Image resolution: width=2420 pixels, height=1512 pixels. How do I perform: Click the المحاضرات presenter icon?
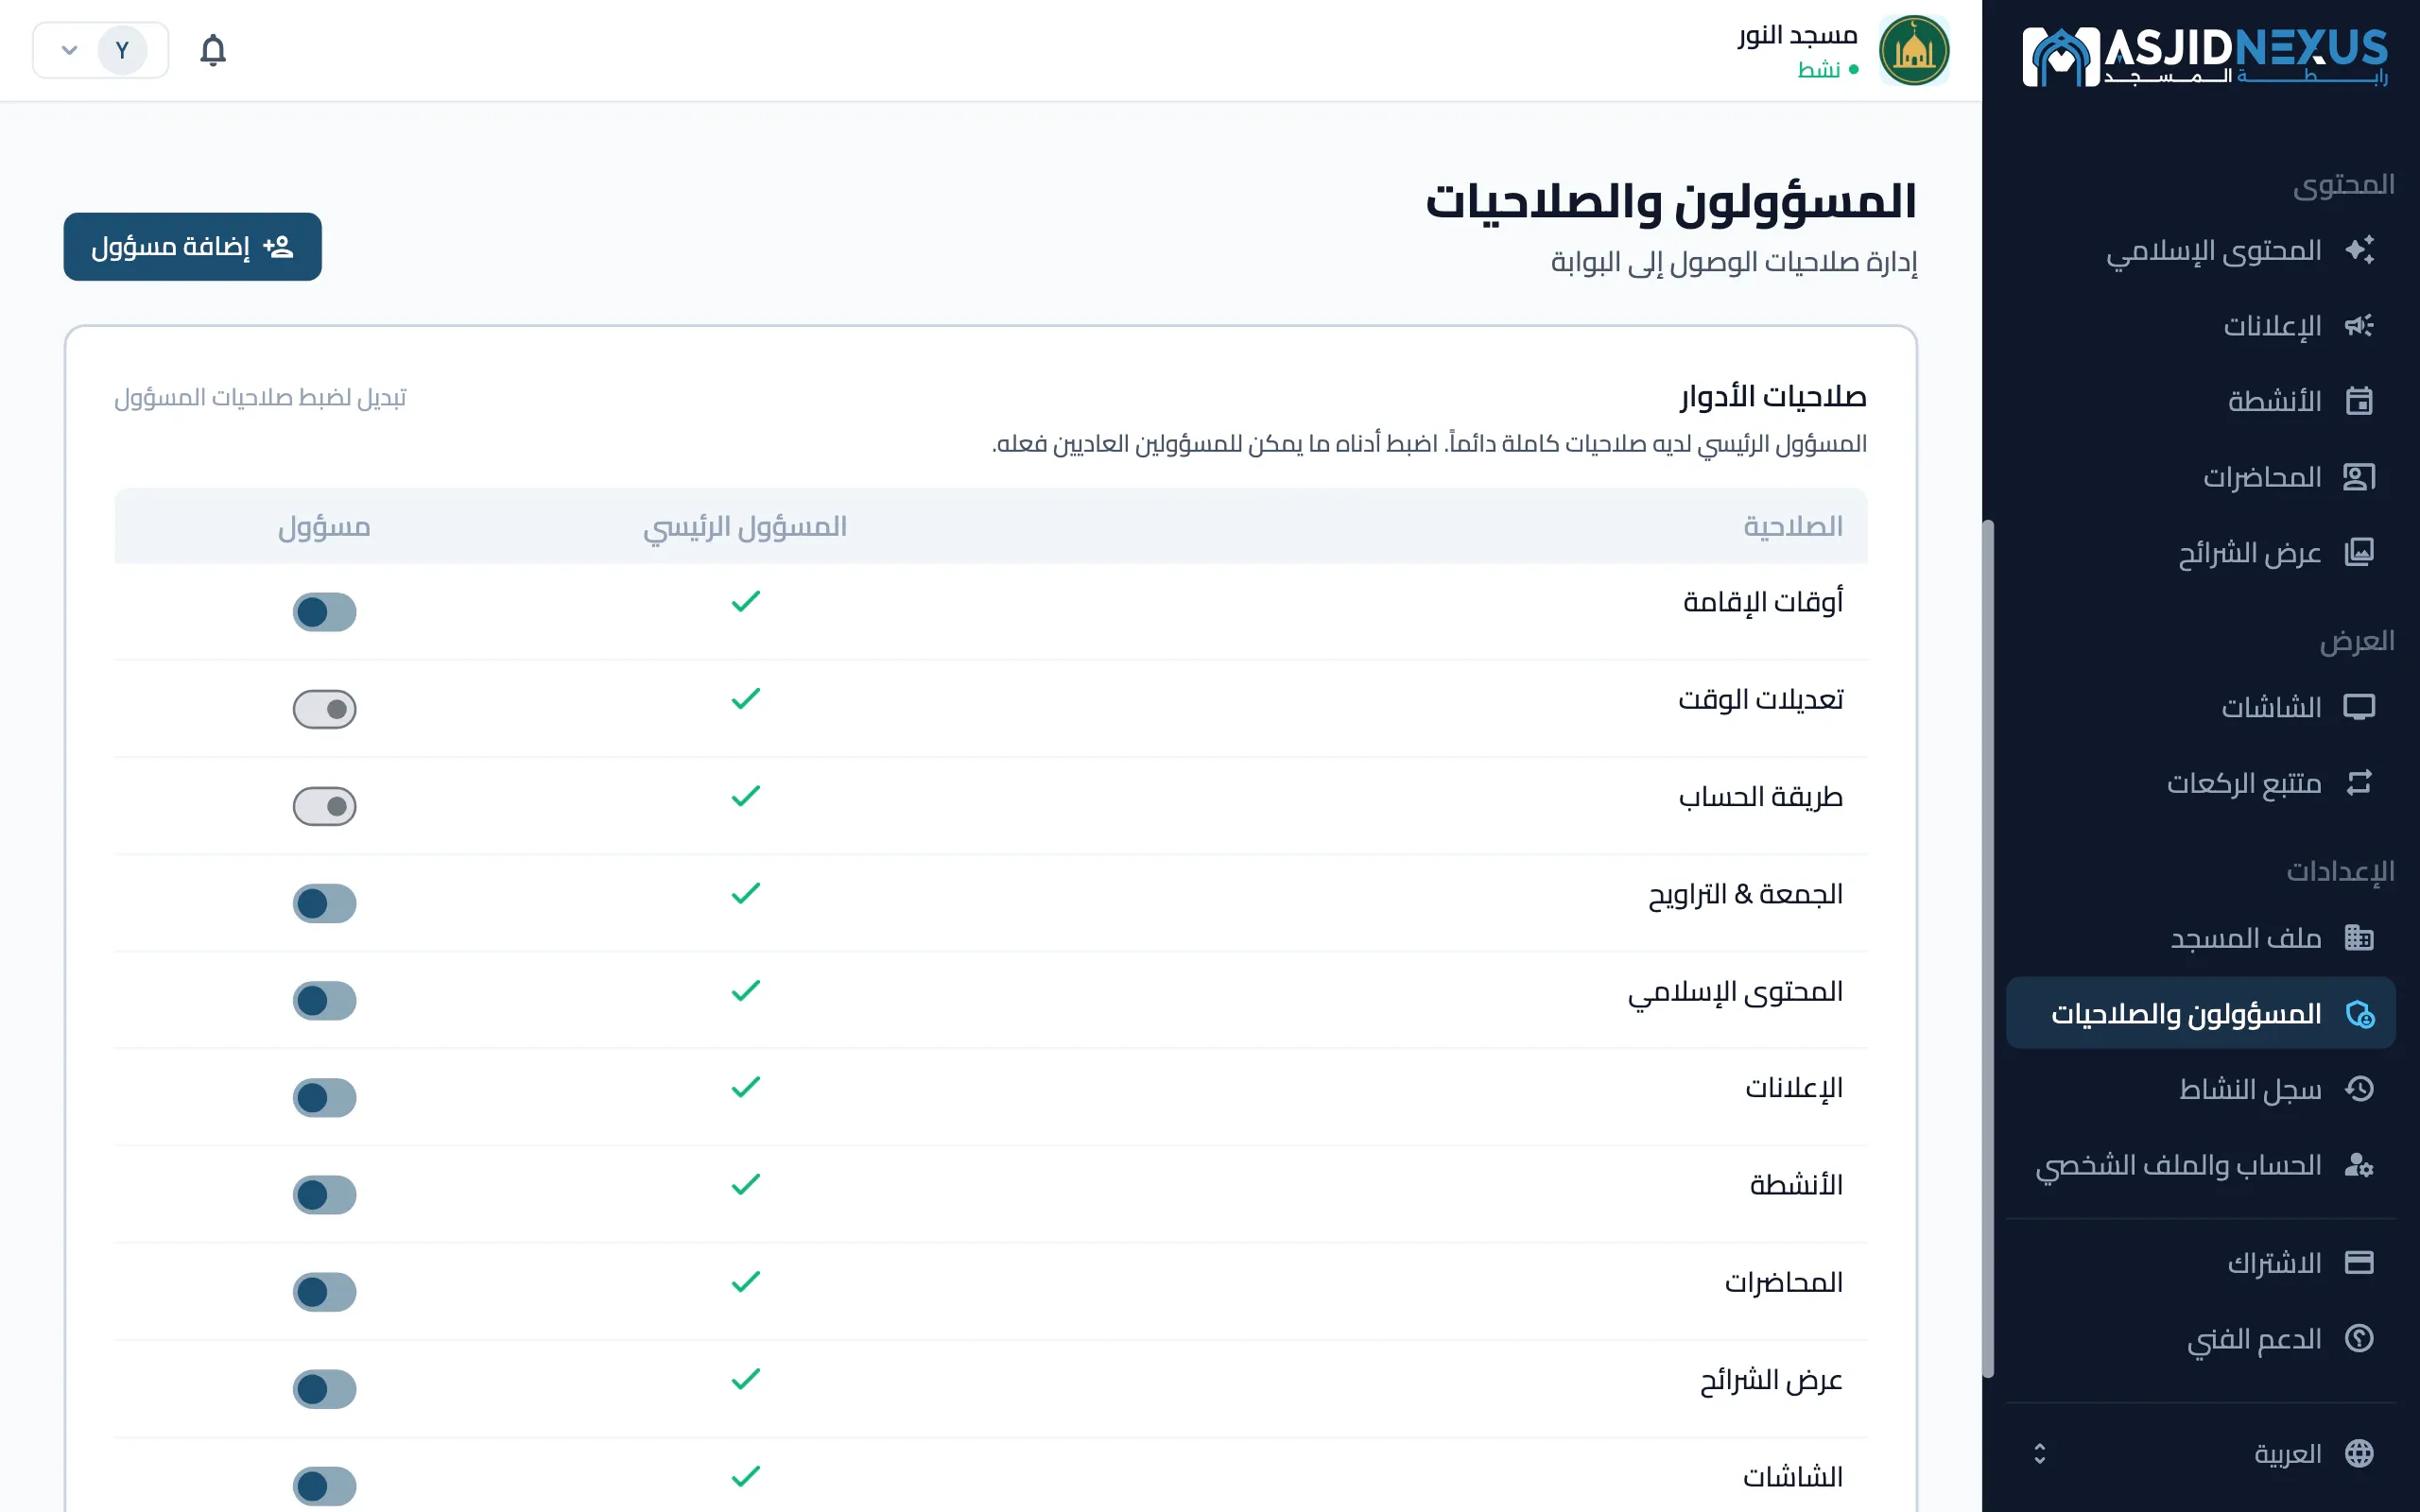pos(2359,477)
